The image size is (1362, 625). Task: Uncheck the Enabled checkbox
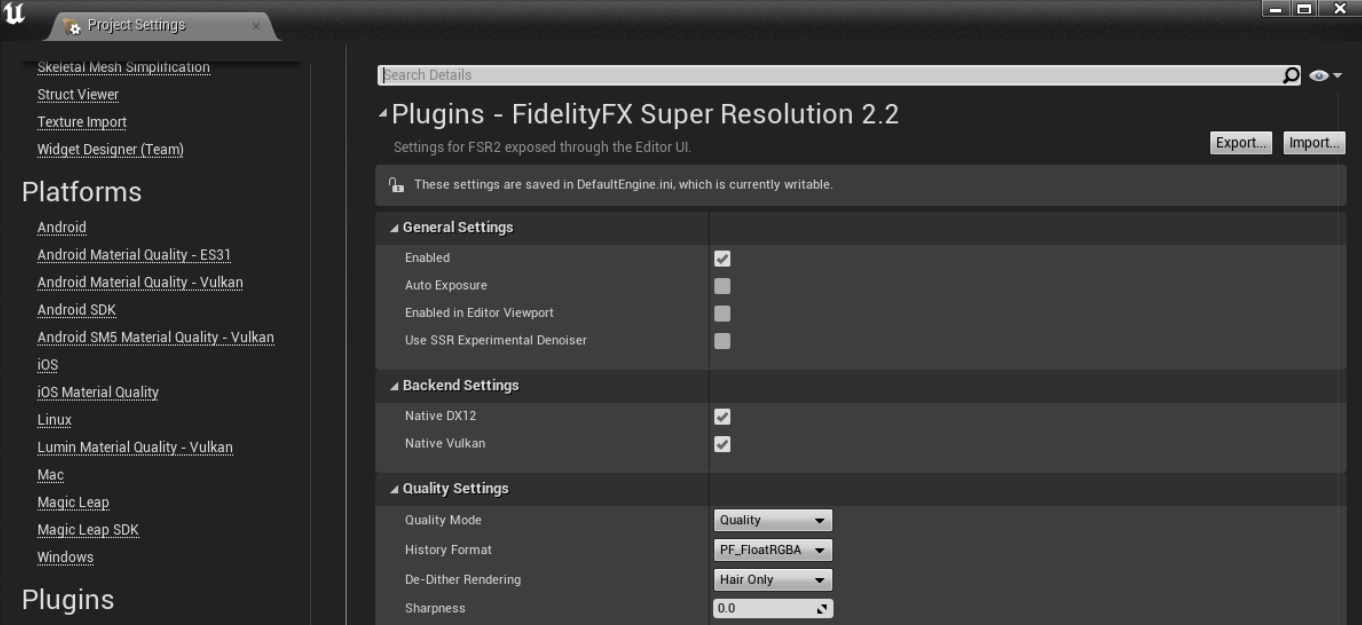pos(722,259)
